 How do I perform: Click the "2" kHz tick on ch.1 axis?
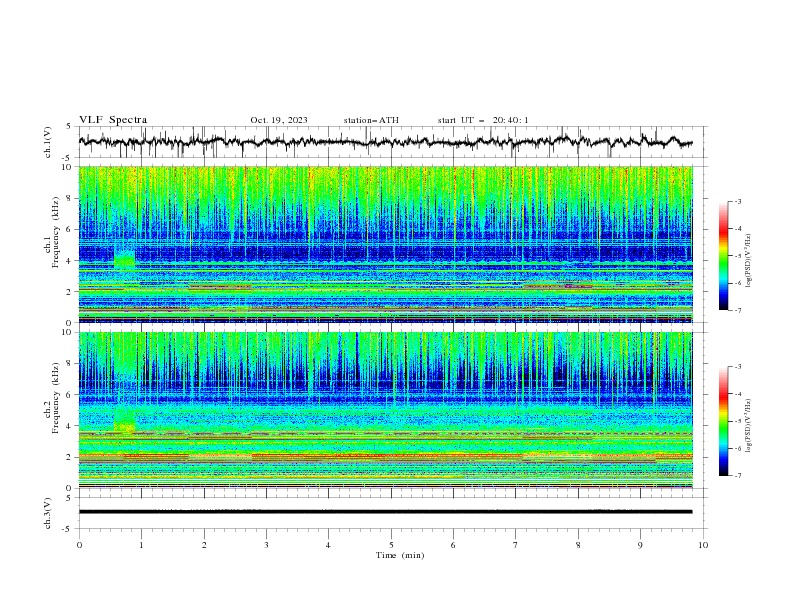(x=70, y=292)
